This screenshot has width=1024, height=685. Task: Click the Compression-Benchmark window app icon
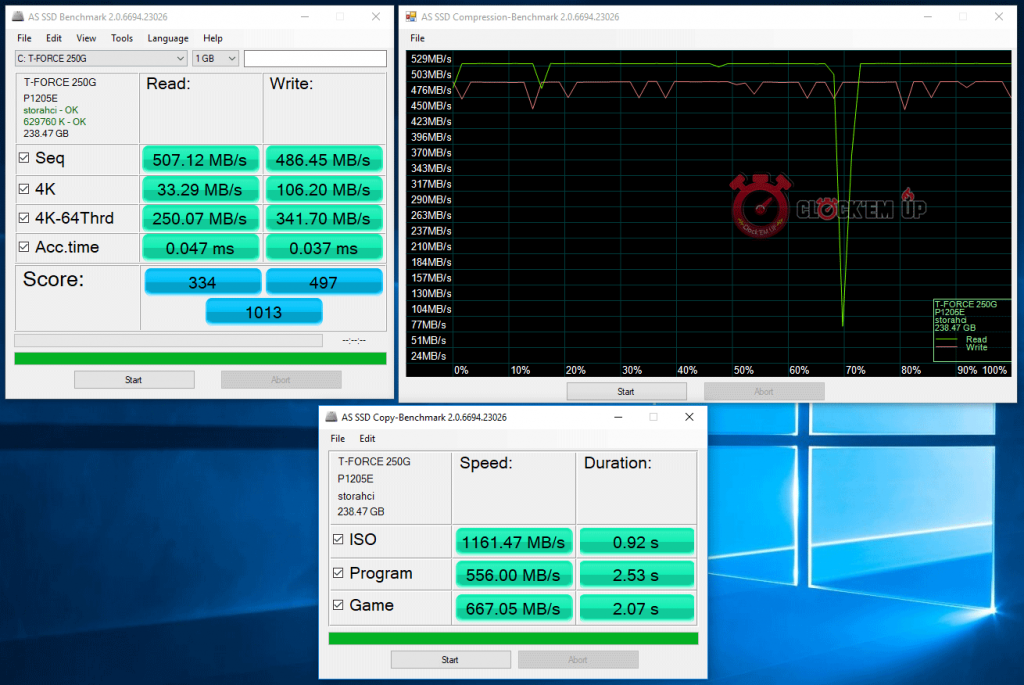tap(412, 17)
